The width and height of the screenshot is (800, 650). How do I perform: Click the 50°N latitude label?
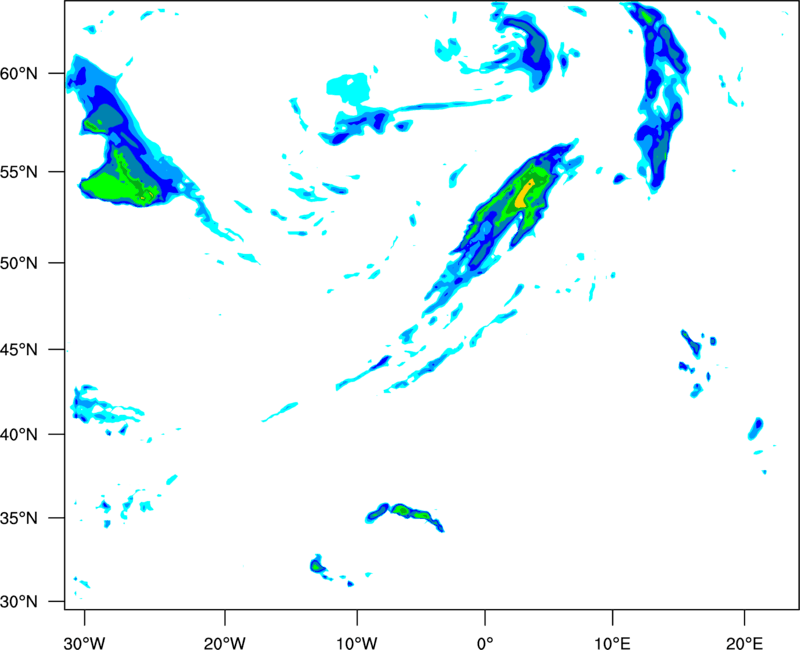[19, 263]
